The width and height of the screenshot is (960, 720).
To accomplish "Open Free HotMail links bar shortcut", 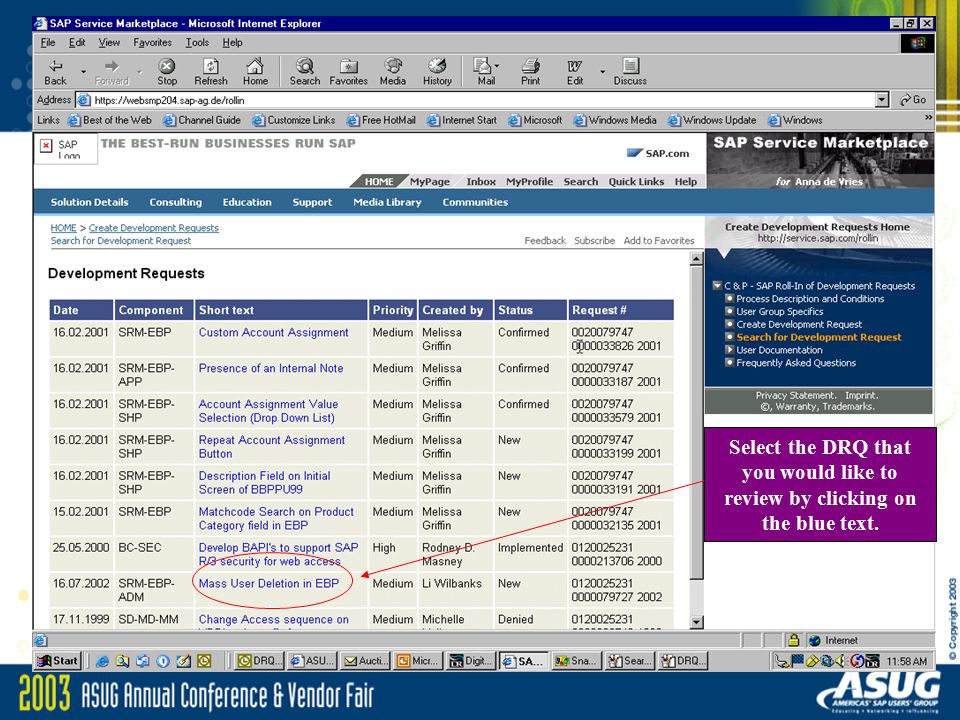I will tap(381, 120).
